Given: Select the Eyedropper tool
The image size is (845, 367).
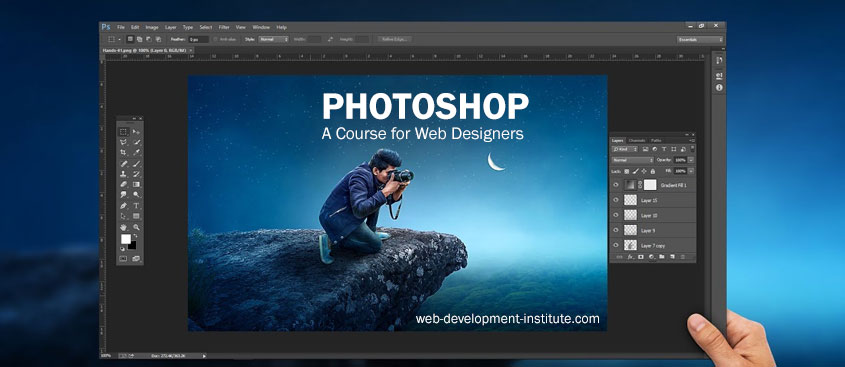Looking at the screenshot, I should pos(136,152).
